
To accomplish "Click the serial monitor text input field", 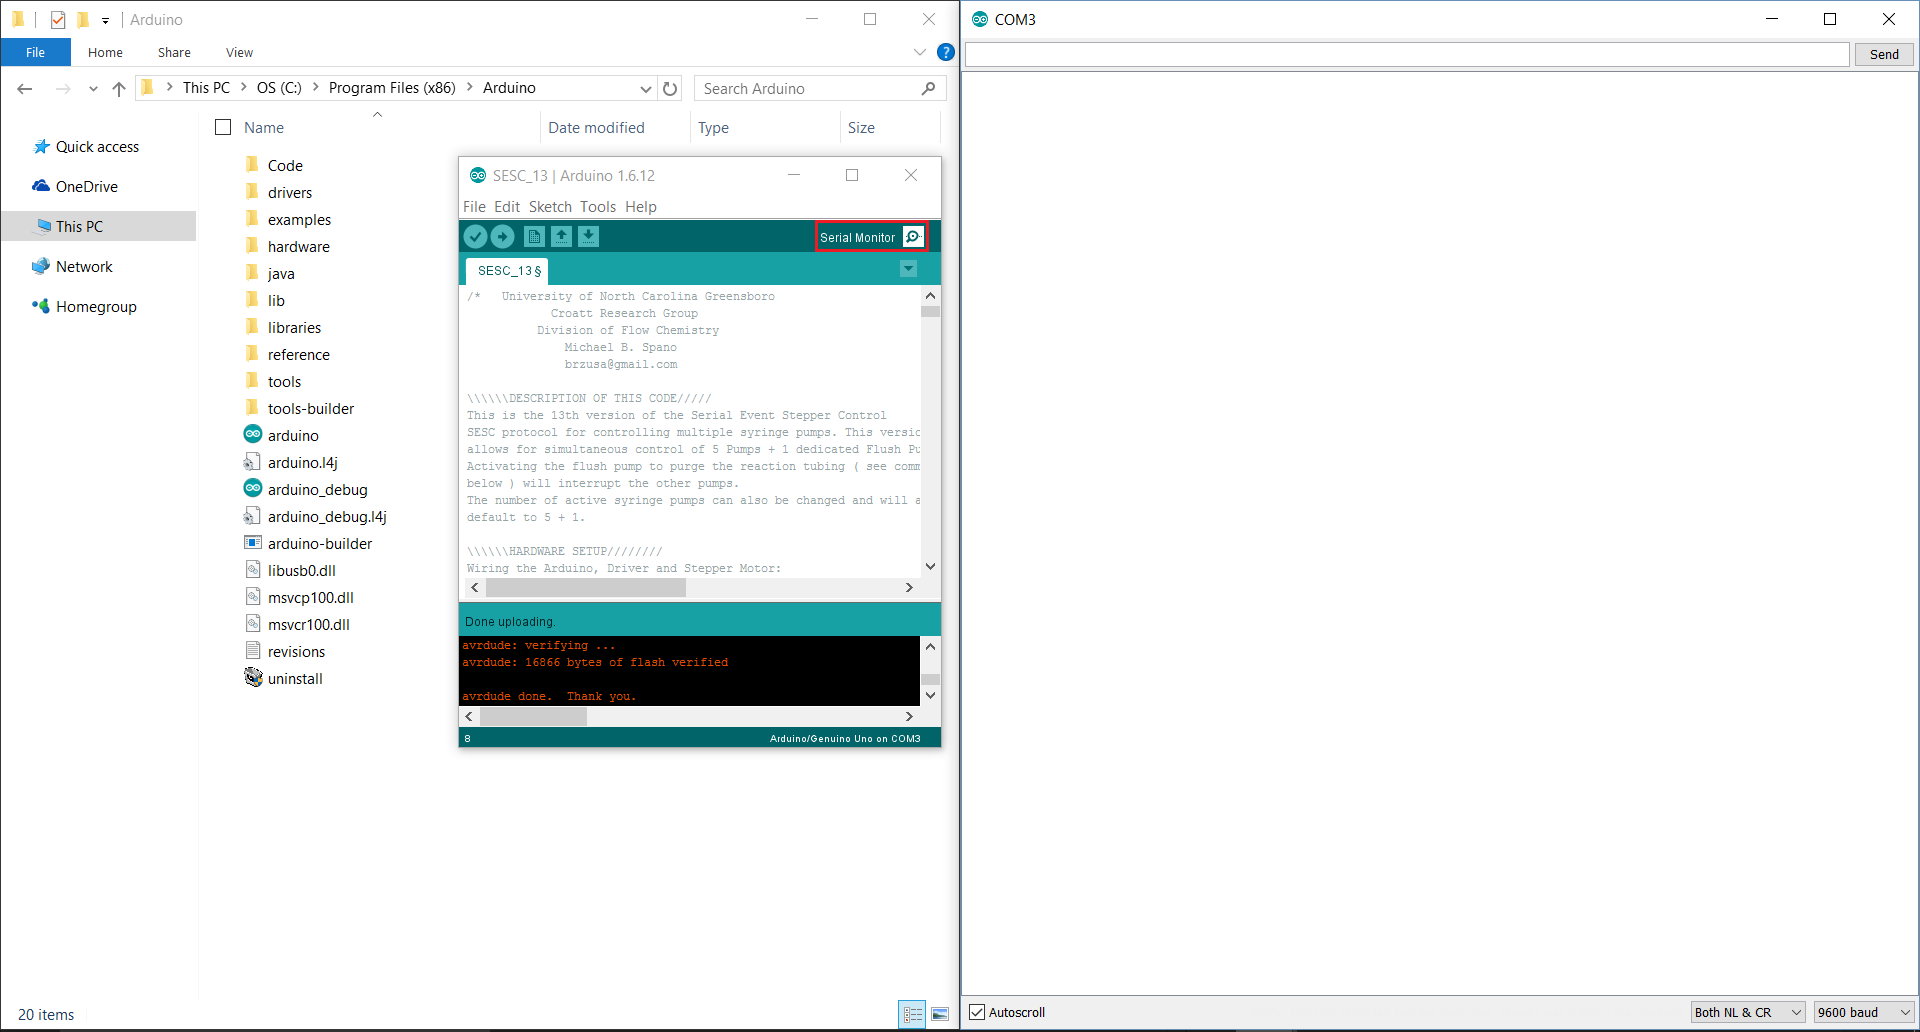I will pos(1406,55).
